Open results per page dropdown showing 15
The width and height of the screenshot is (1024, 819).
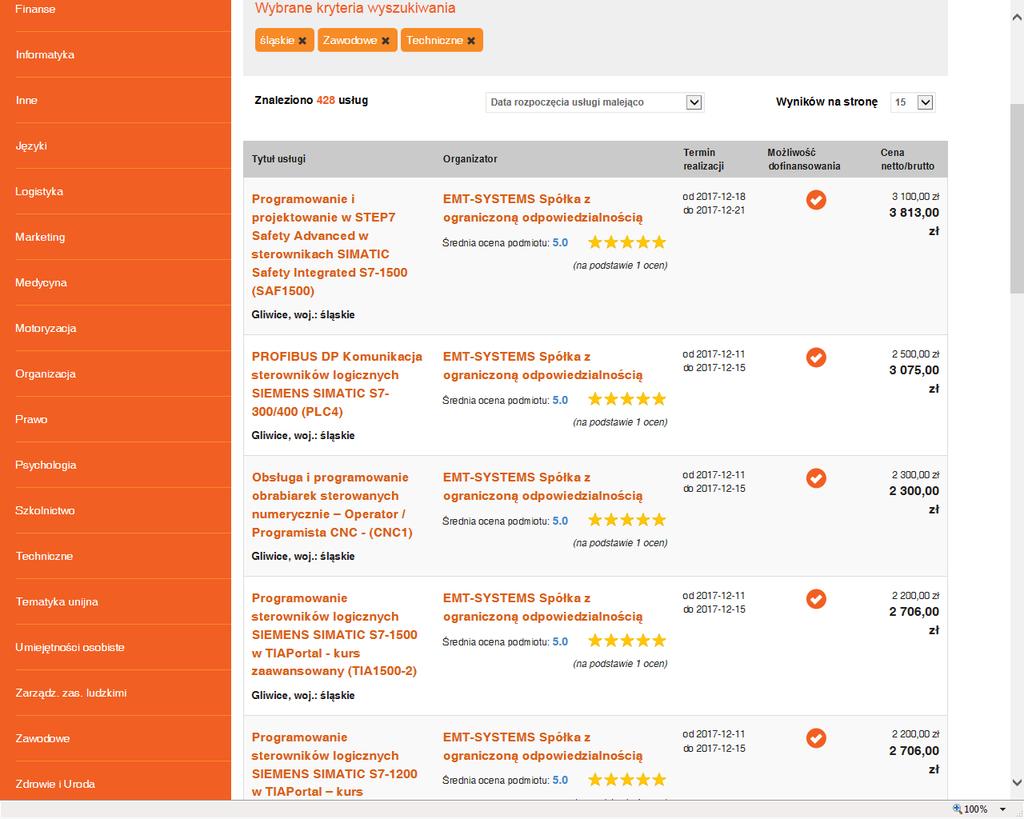[912, 103]
